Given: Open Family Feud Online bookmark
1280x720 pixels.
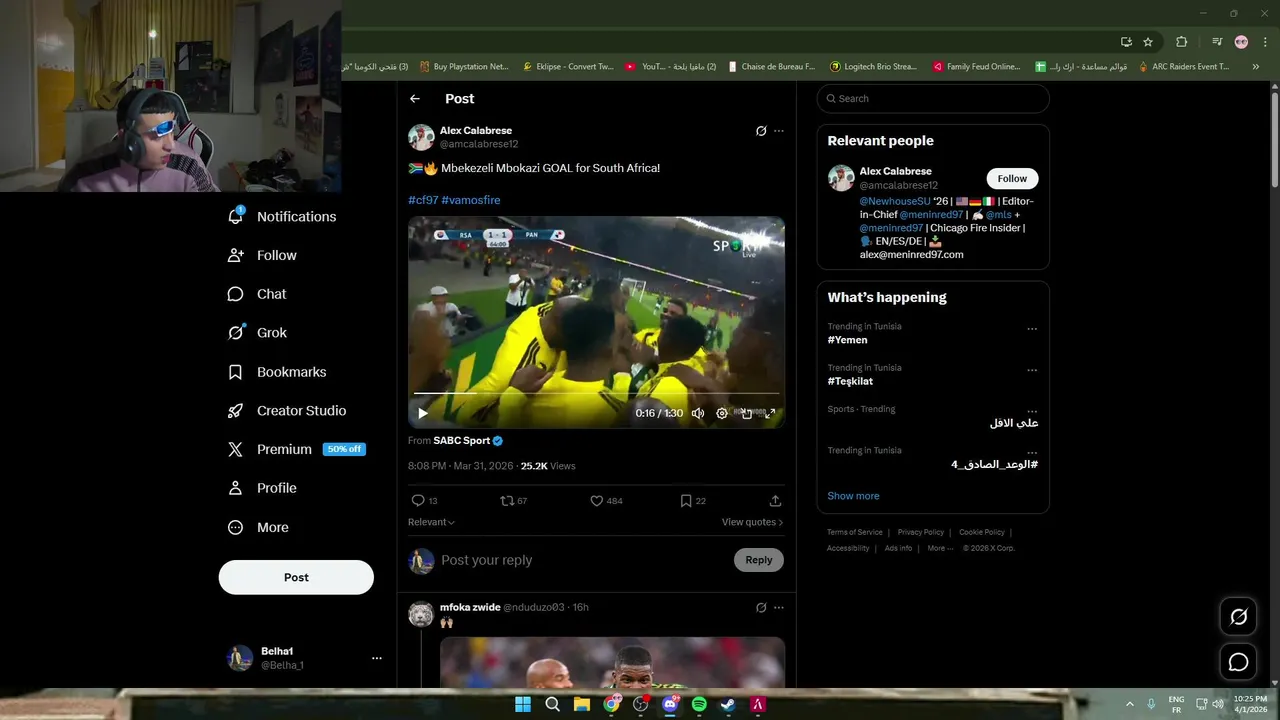Looking at the screenshot, I should pos(977,67).
